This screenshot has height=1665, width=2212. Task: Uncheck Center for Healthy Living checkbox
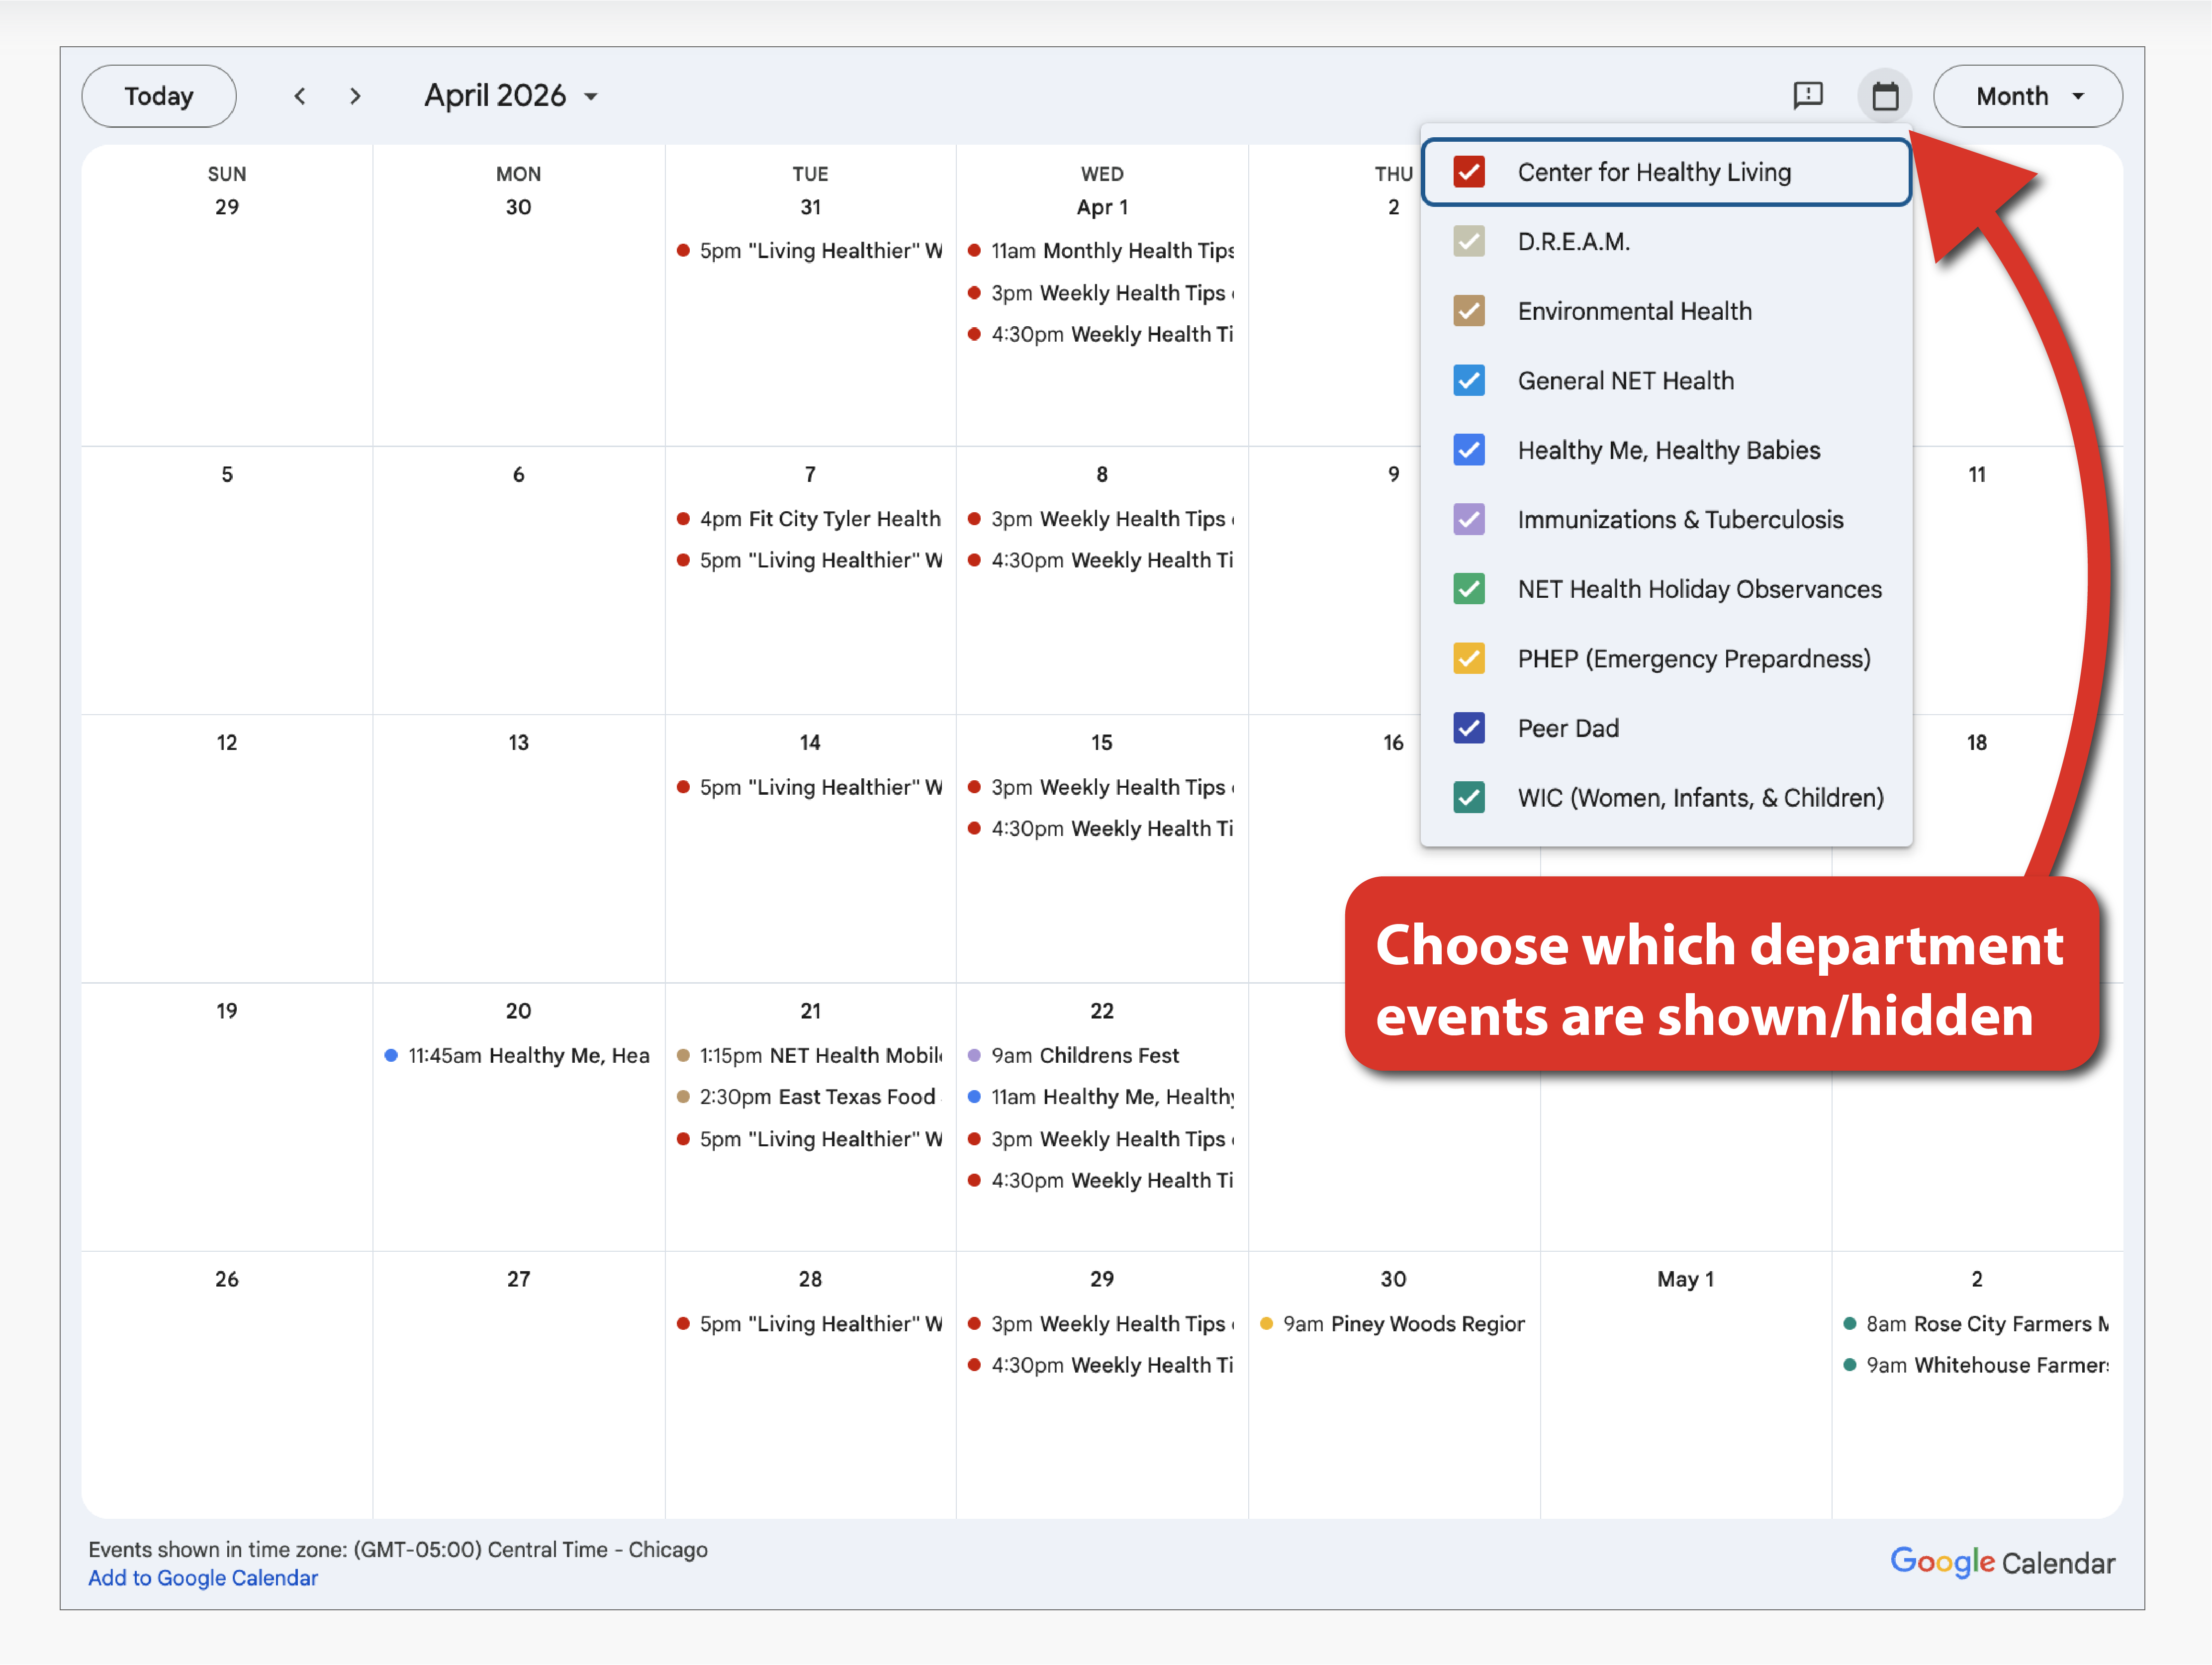click(x=1468, y=172)
